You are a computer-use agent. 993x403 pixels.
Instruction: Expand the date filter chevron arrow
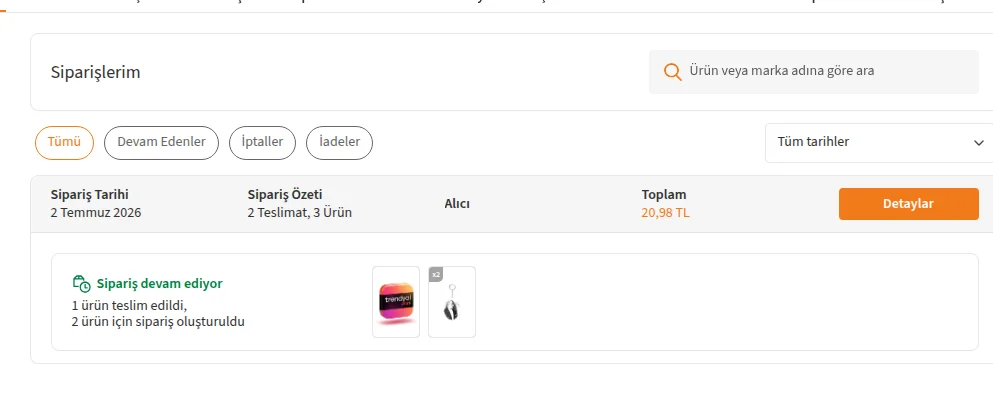coord(978,143)
